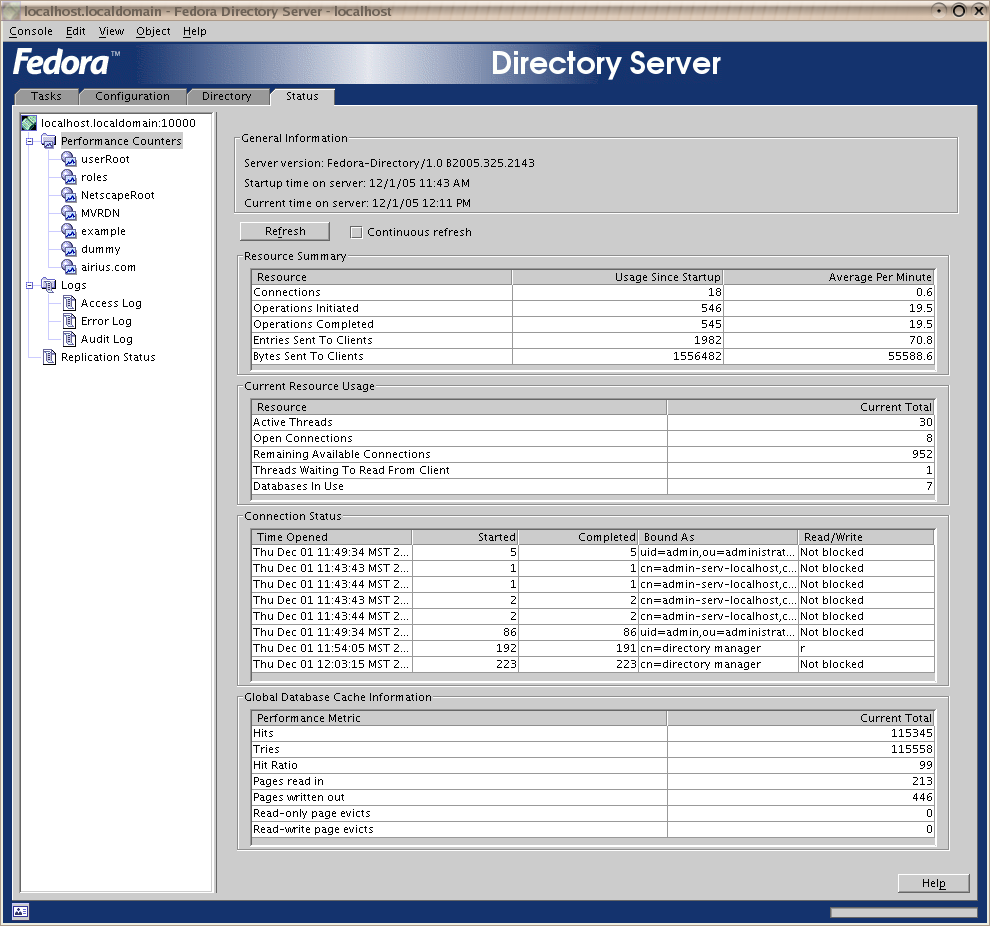Image resolution: width=990 pixels, height=926 pixels.
Task: Click the Error Log document icon
Action: pyautogui.click(x=69, y=321)
